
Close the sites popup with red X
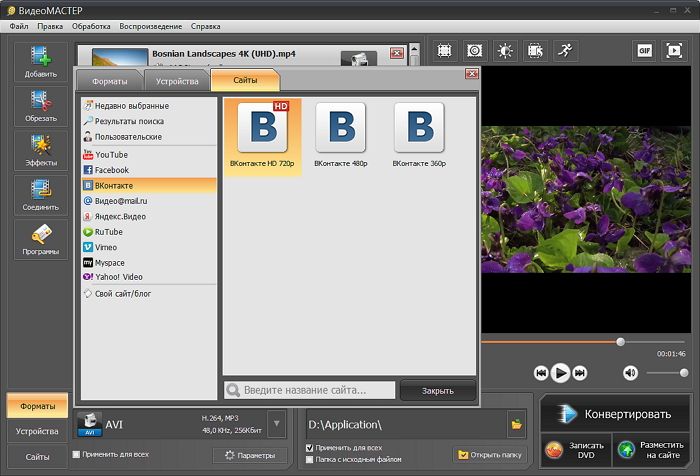coord(472,73)
